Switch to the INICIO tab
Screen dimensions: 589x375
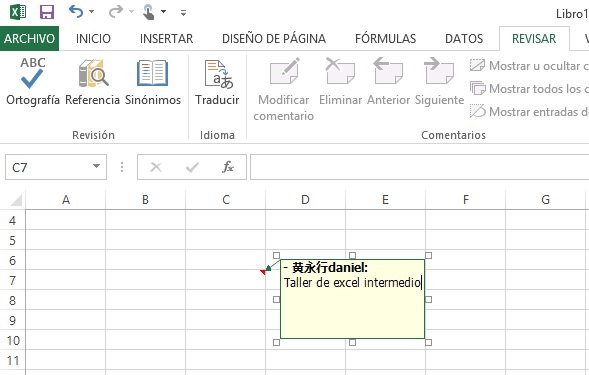93,38
